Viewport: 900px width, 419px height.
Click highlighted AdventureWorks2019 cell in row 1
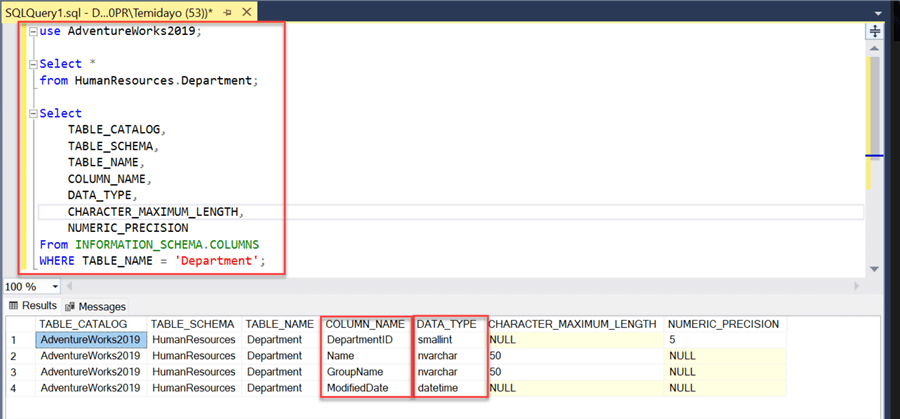[x=91, y=340]
